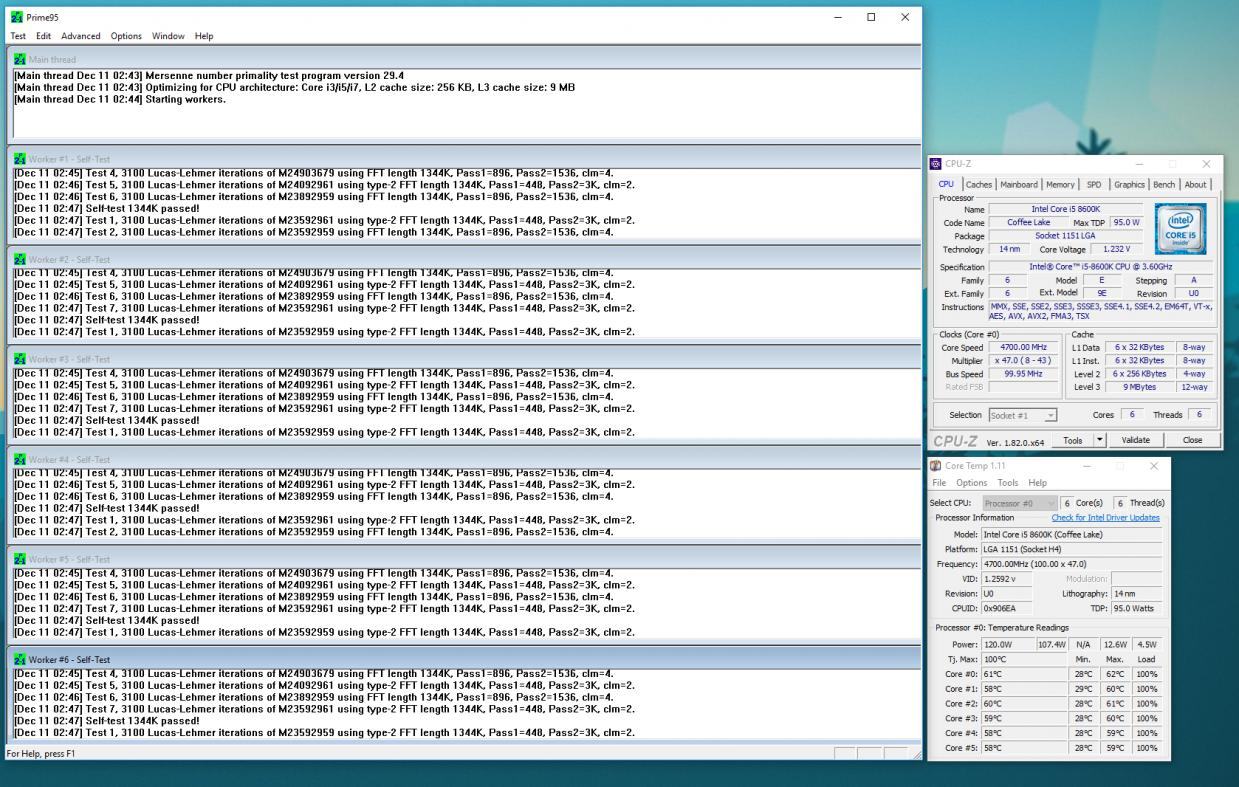Click the Worker #1 window icon
The height and width of the screenshot is (787, 1239).
click(20, 159)
